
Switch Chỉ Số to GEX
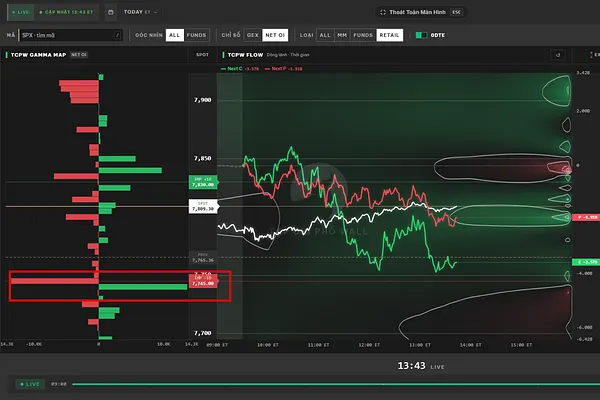[x=253, y=35]
